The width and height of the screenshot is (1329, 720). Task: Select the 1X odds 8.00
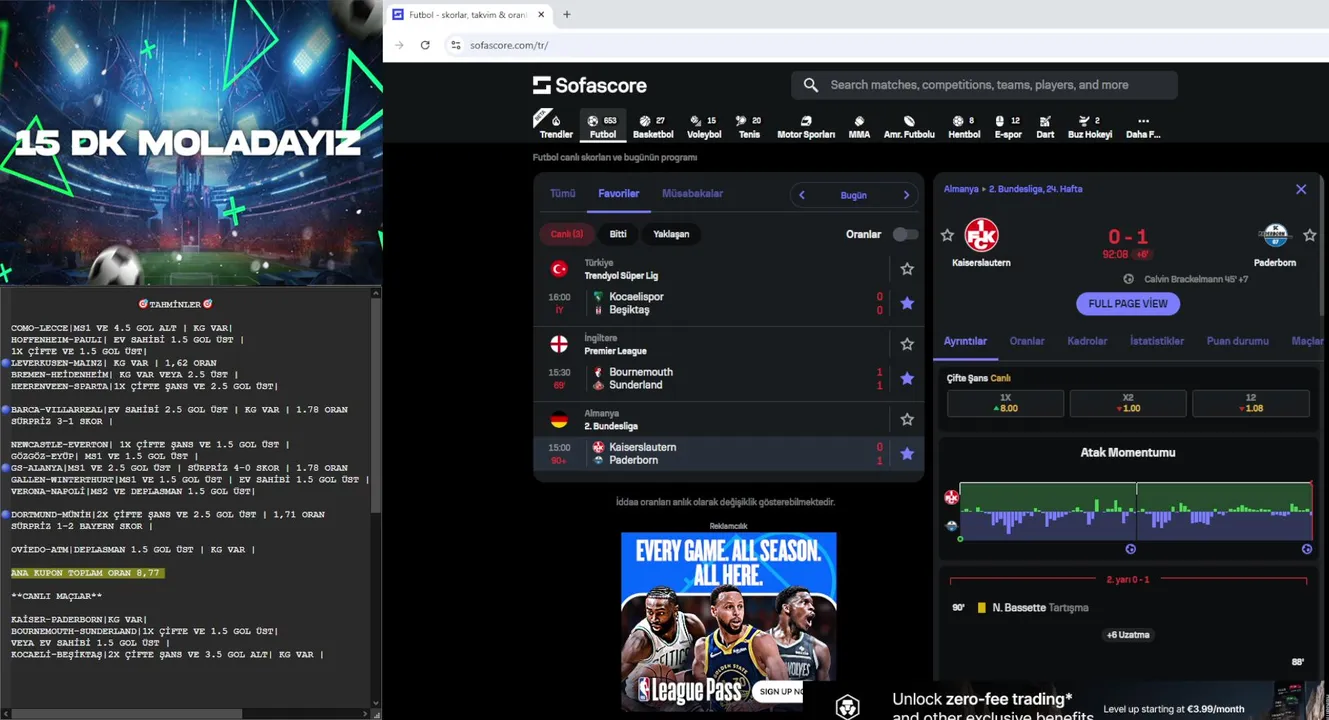(x=1005, y=403)
